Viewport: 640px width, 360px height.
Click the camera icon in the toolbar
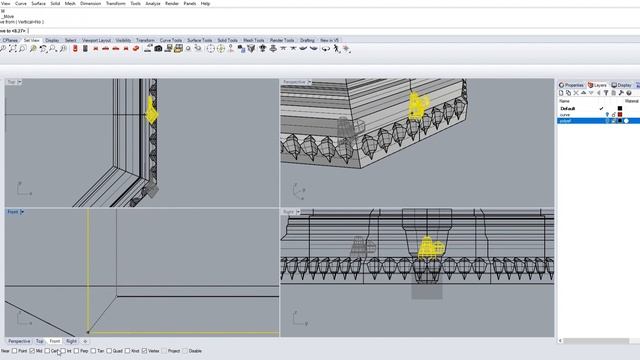158,49
